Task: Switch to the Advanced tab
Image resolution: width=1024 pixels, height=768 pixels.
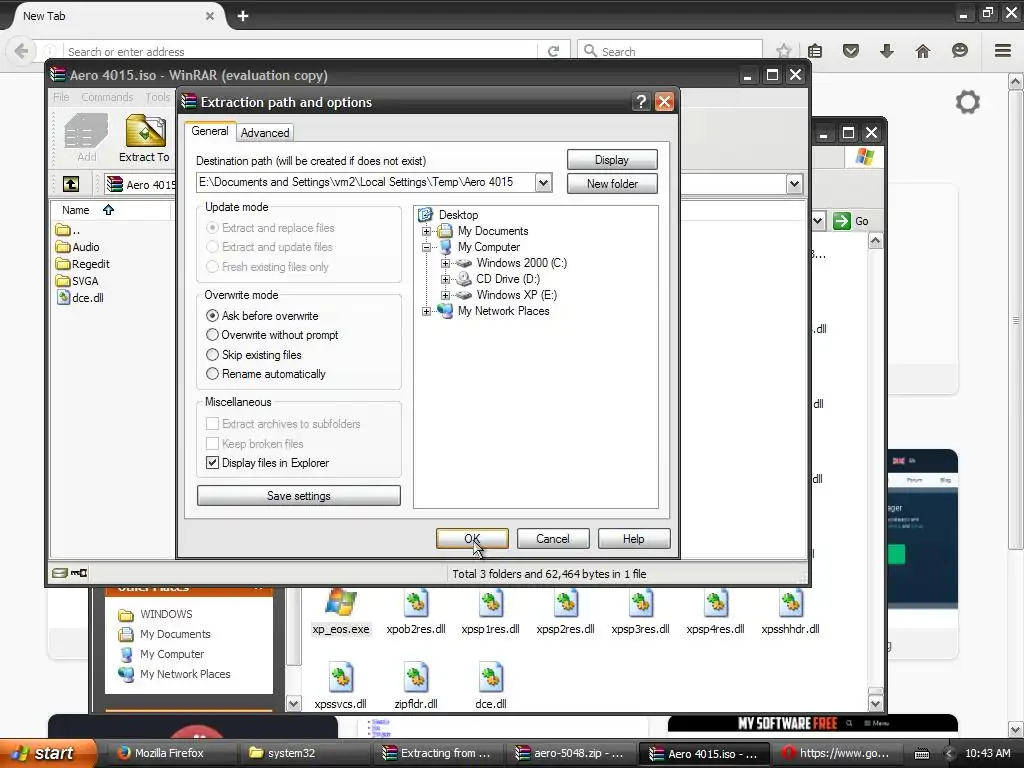Action: click(265, 133)
